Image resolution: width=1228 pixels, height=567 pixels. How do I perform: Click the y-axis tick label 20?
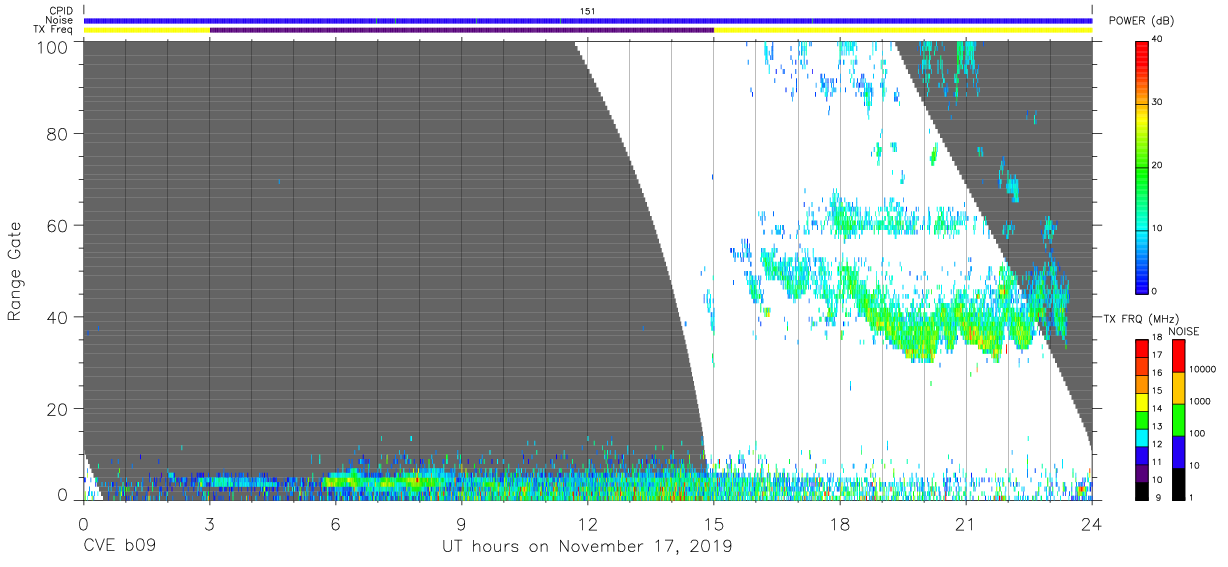58,409
